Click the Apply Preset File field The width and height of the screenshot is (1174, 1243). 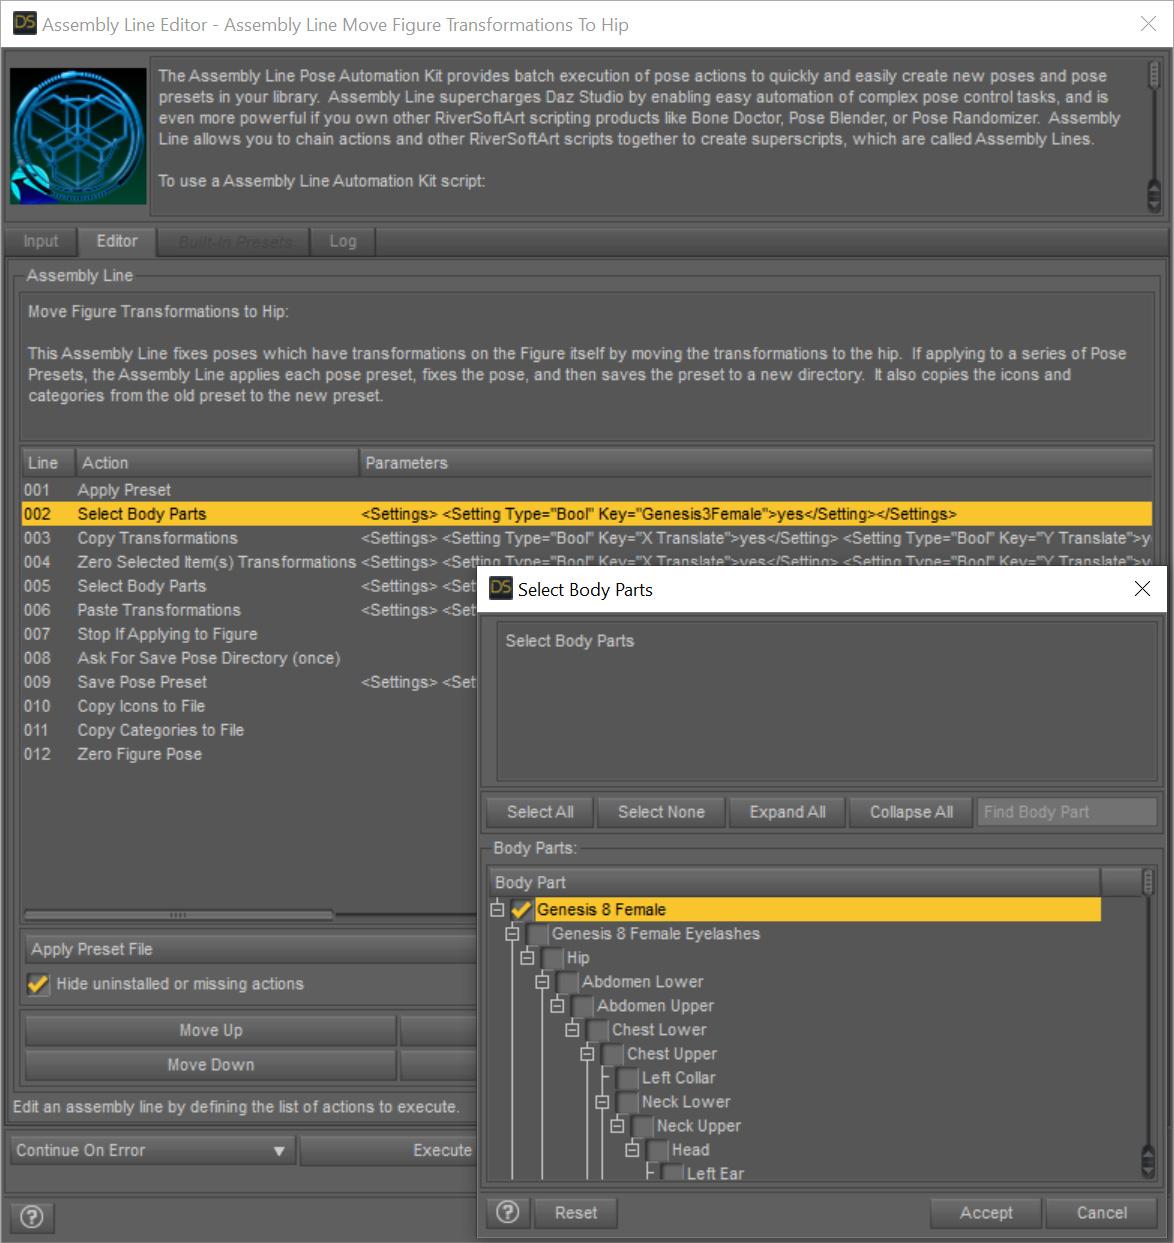click(x=248, y=949)
